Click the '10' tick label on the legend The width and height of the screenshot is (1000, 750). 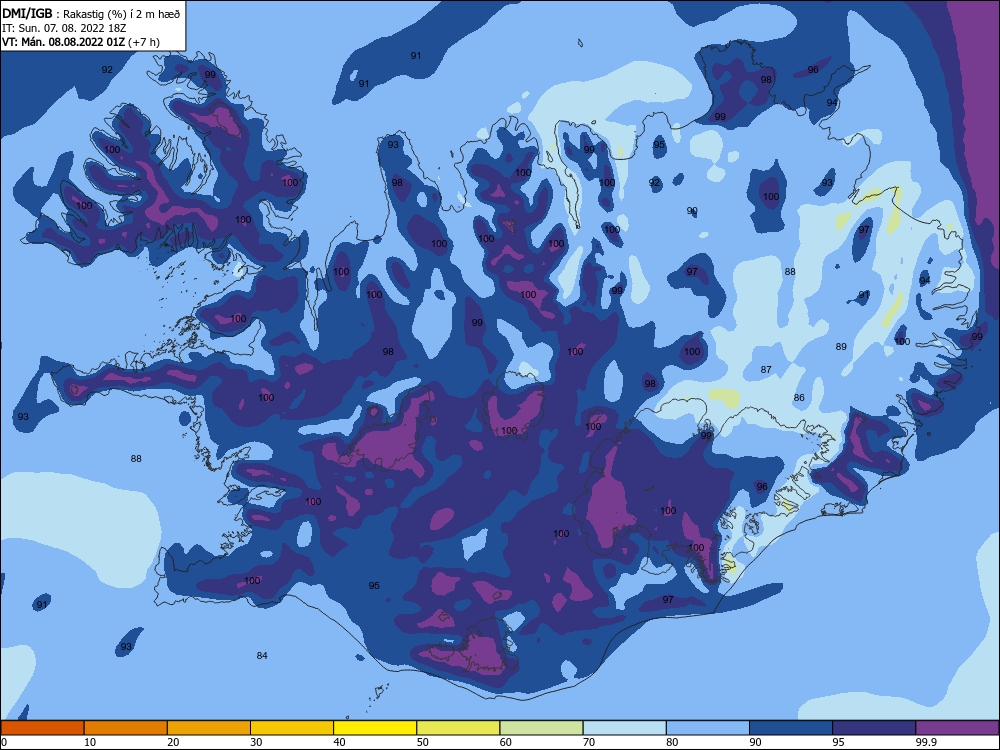click(90, 742)
